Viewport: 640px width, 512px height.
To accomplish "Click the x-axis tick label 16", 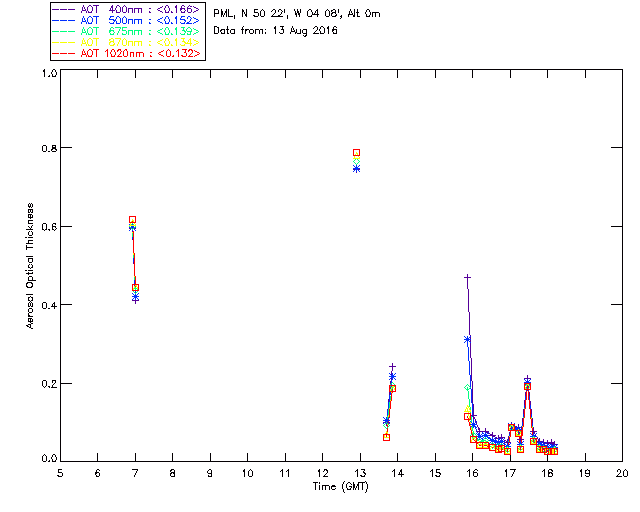I will (473, 473).
